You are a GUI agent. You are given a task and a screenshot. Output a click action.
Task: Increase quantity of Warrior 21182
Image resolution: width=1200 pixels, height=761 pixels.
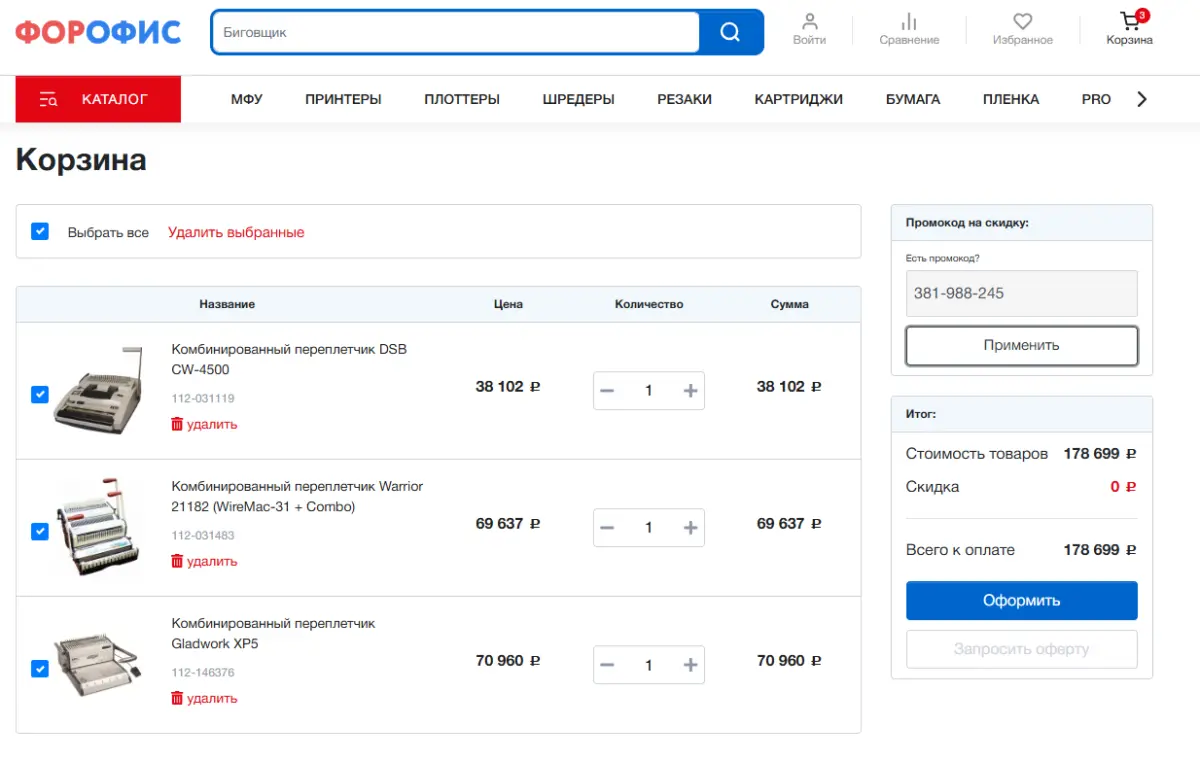point(690,528)
